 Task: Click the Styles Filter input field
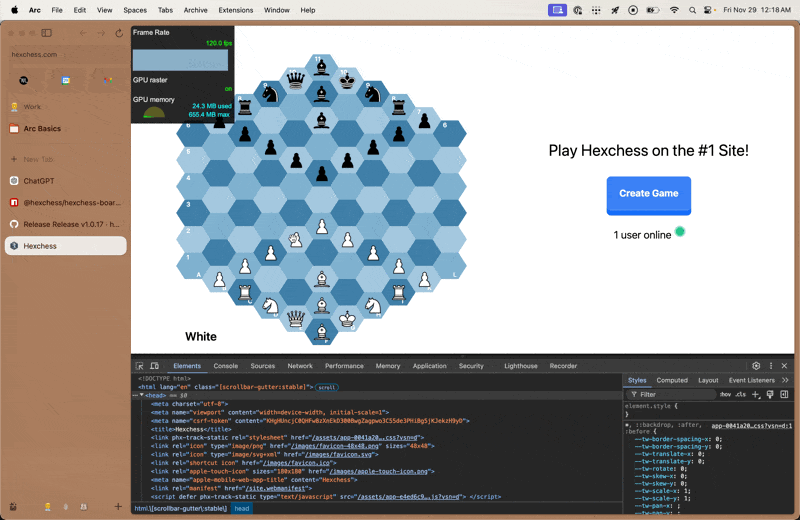(673, 394)
